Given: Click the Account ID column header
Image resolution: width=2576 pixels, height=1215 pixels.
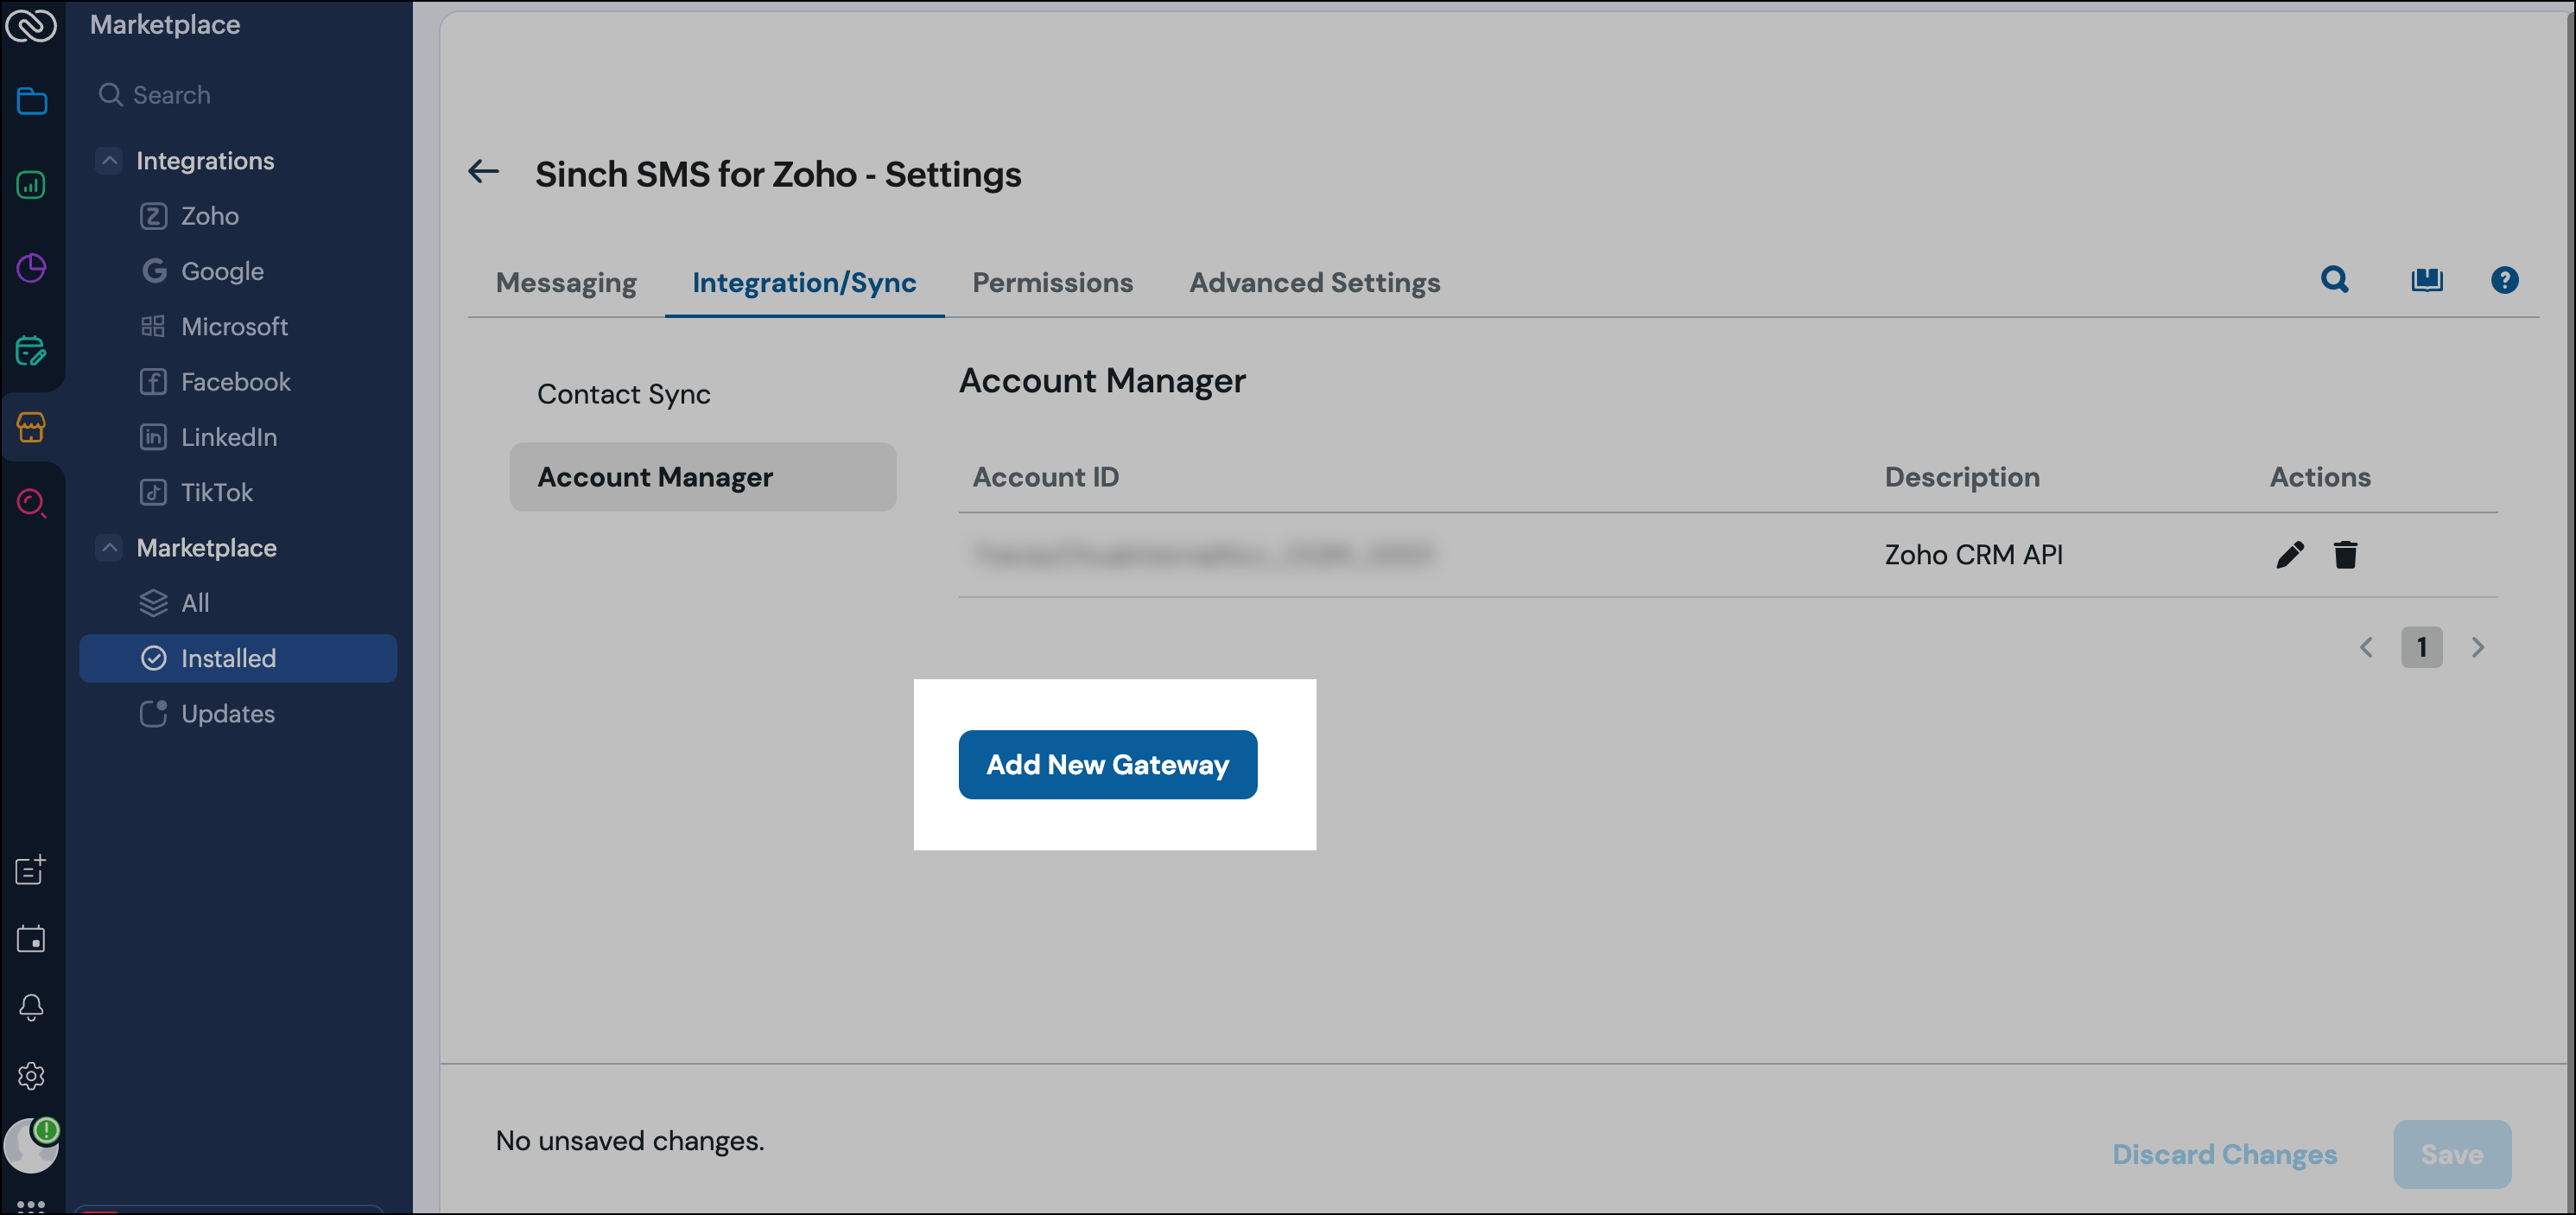Looking at the screenshot, I should 1045,477.
